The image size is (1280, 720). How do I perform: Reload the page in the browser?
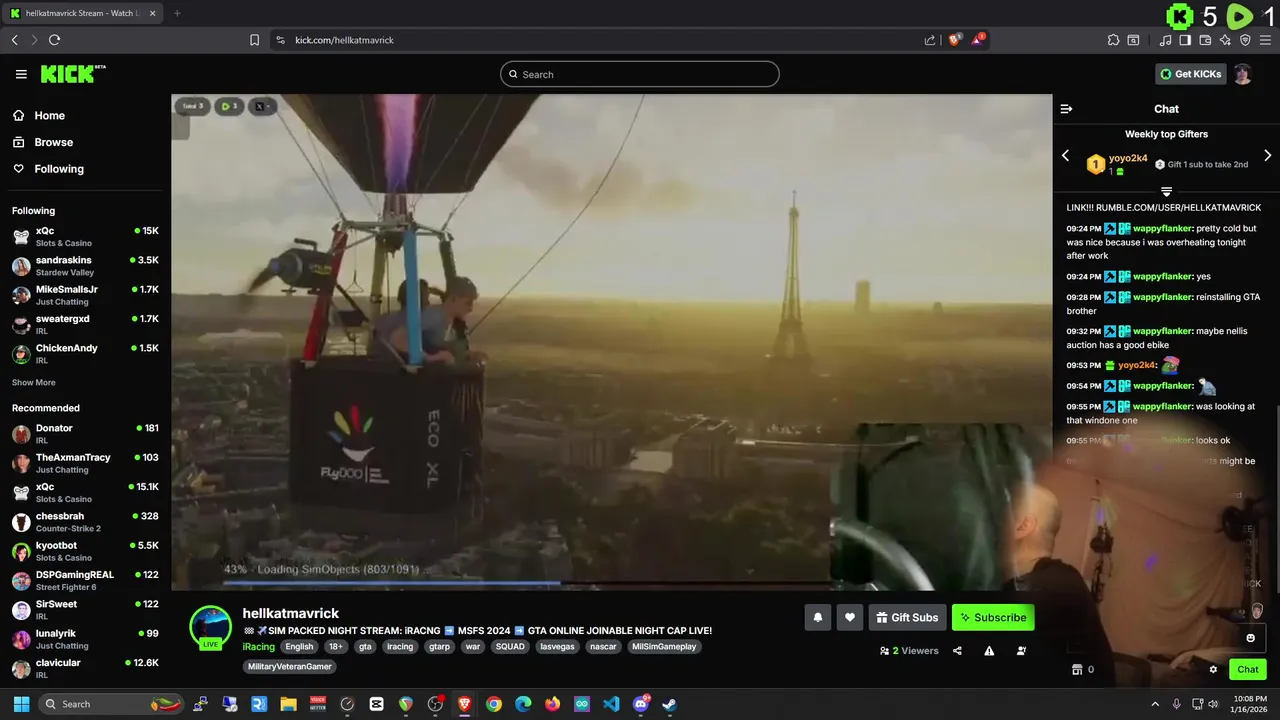point(54,40)
